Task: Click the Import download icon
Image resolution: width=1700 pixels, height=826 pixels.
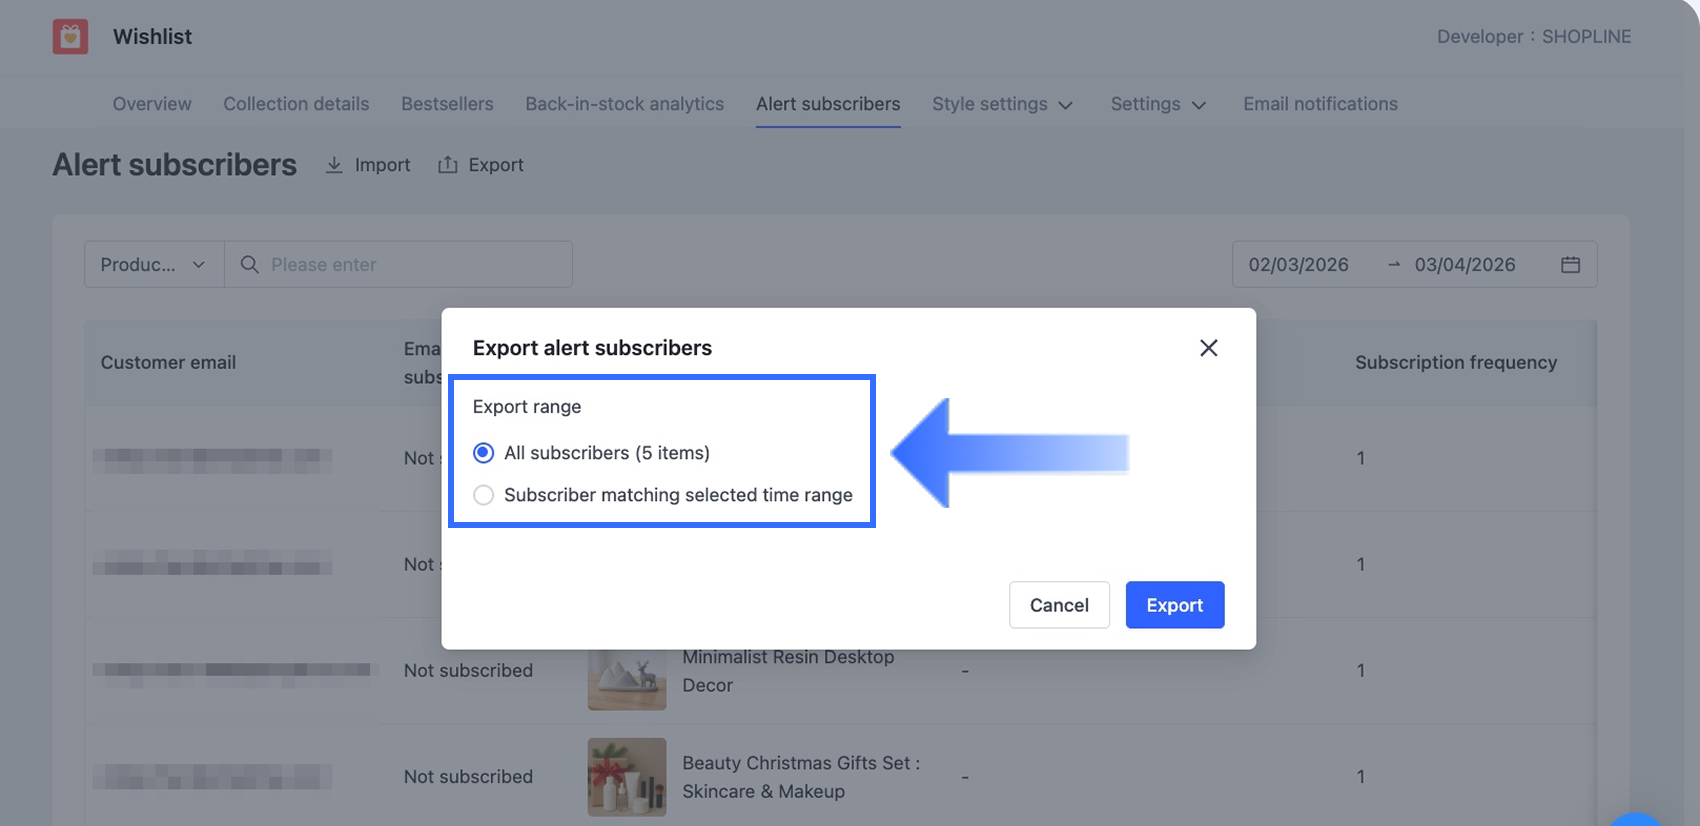Action: point(334,165)
